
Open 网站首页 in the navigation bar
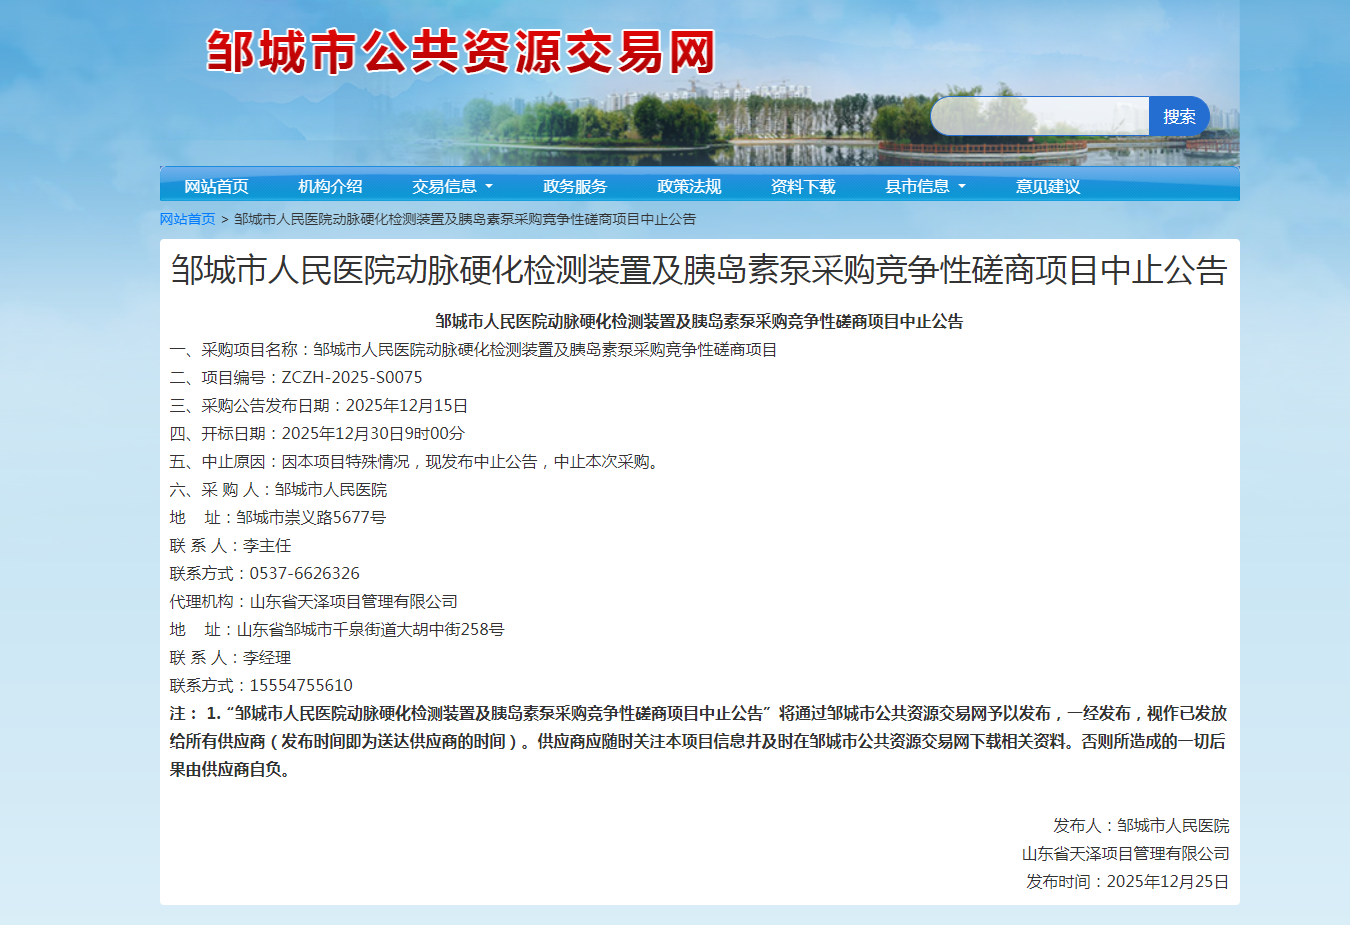(x=216, y=186)
